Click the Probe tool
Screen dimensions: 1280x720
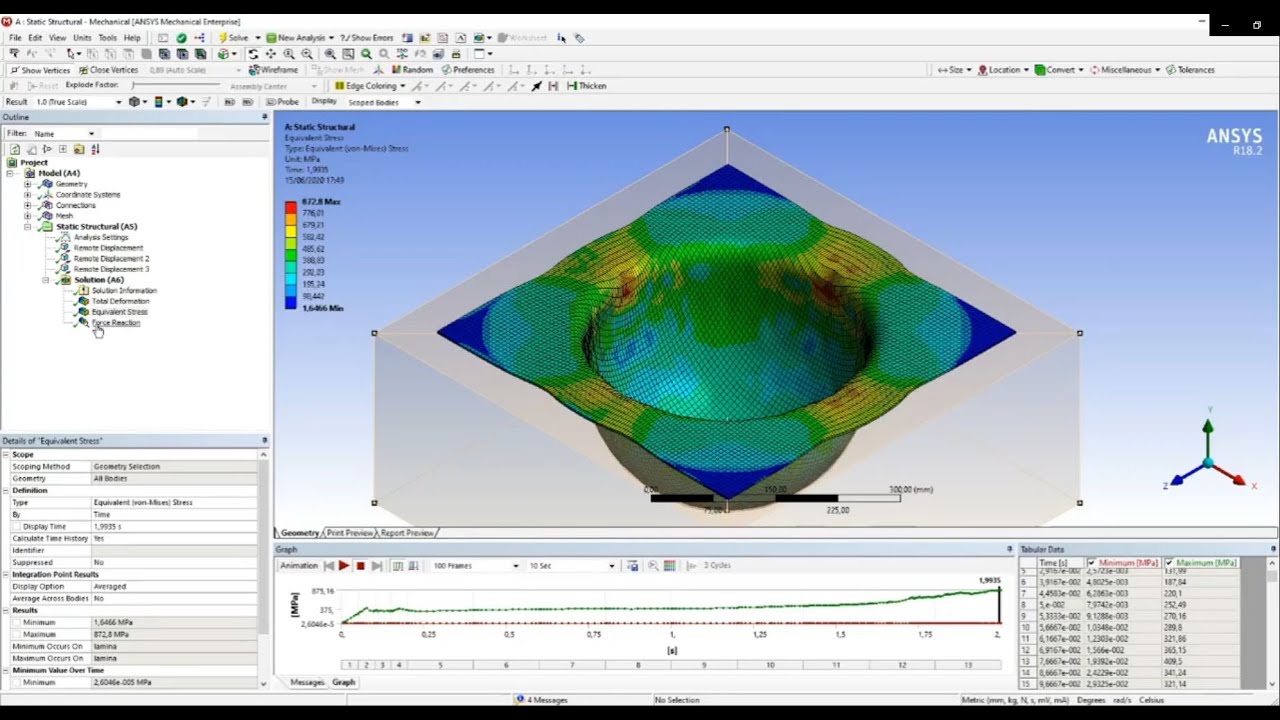tap(283, 102)
